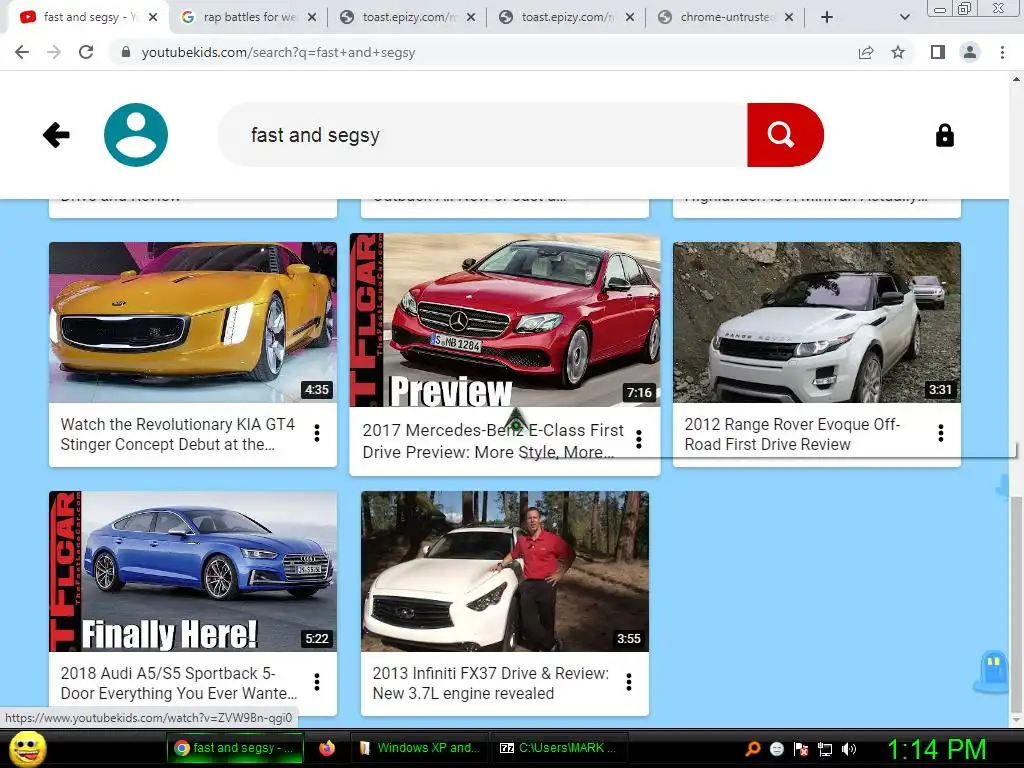Play the red Mercedes E-Class Preview thumbnail

(505, 320)
